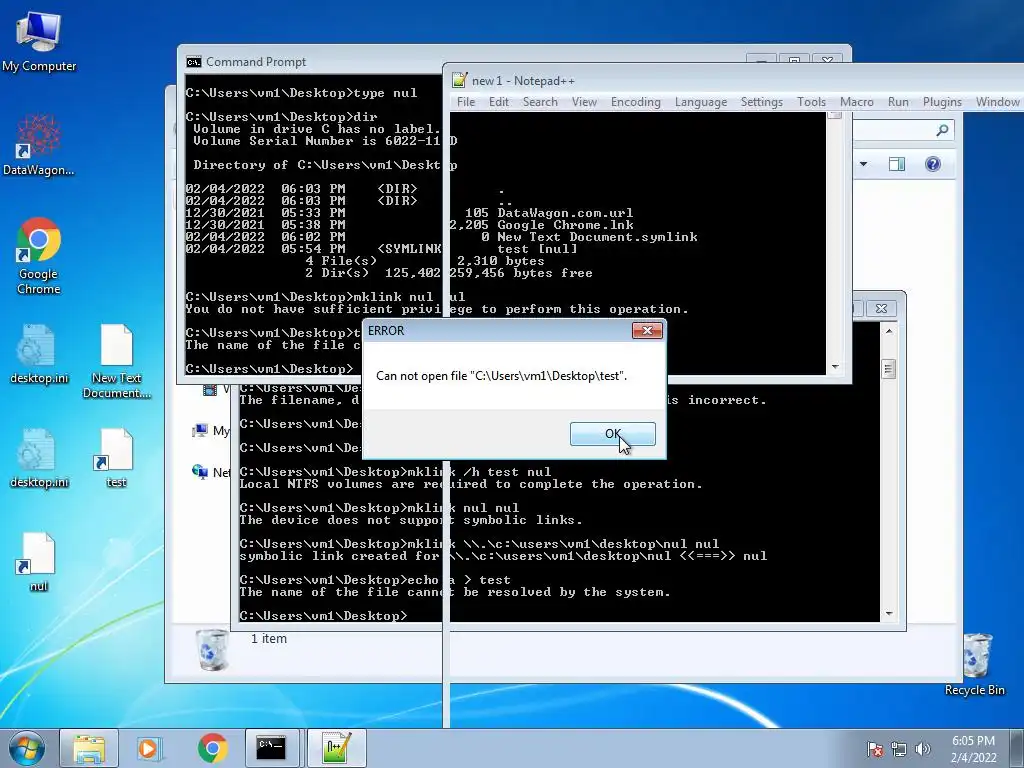Open the Encoding menu in Notepad++
Image resolution: width=1024 pixels, height=768 pixels.
pyautogui.click(x=635, y=102)
